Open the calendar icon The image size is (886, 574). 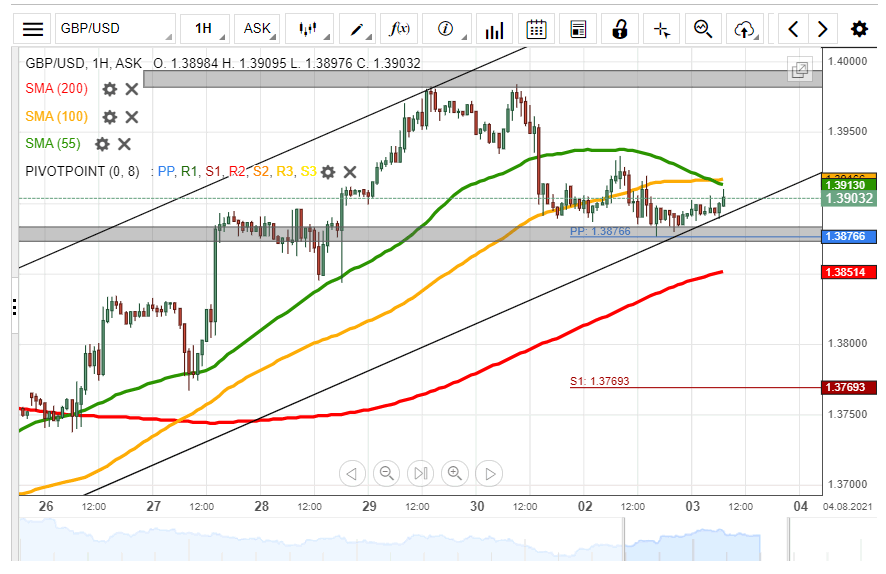point(536,29)
